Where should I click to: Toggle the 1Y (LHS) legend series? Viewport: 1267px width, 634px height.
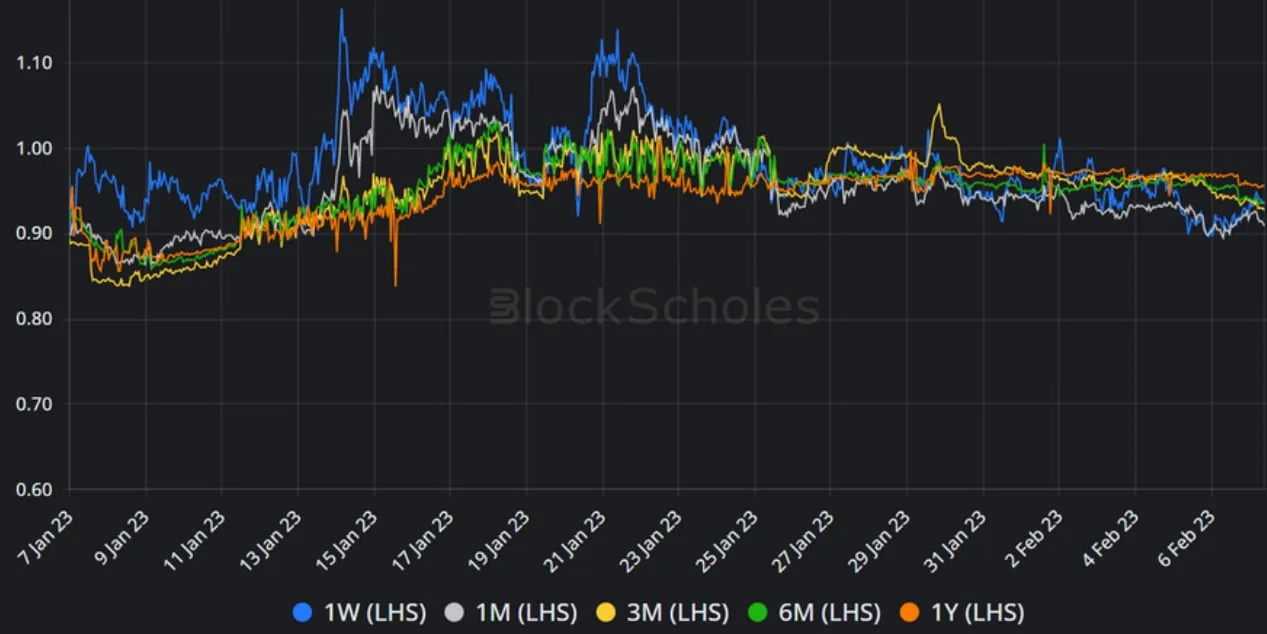click(x=962, y=612)
